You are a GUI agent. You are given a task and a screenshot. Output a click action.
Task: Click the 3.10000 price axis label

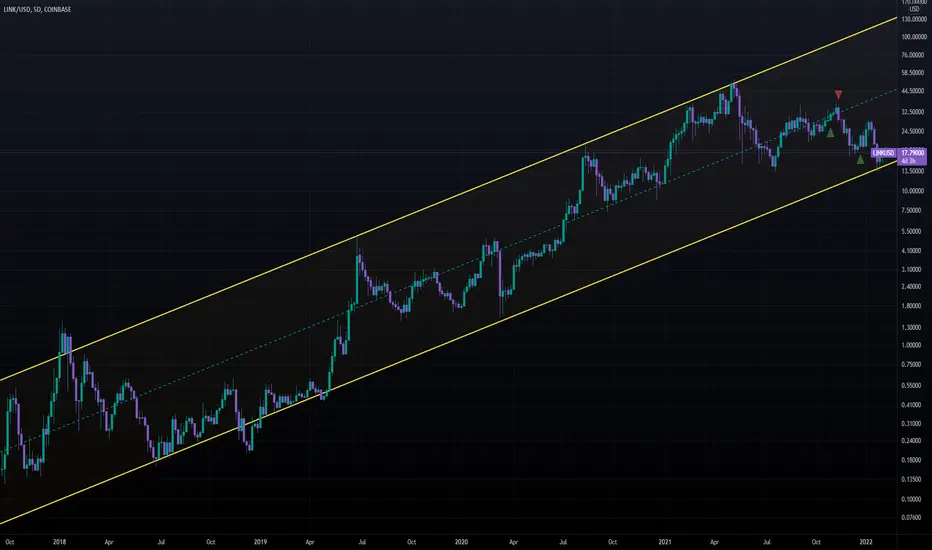click(x=912, y=269)
